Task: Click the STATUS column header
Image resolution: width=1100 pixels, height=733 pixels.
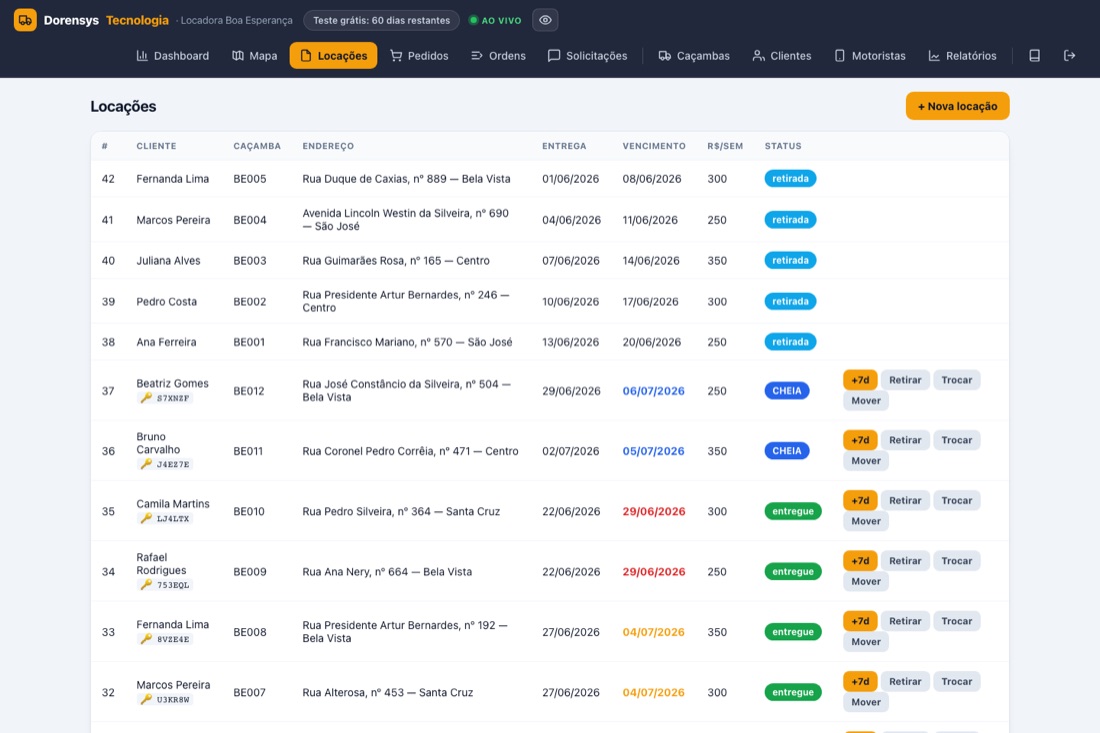Action: click(x=783, y=146)
